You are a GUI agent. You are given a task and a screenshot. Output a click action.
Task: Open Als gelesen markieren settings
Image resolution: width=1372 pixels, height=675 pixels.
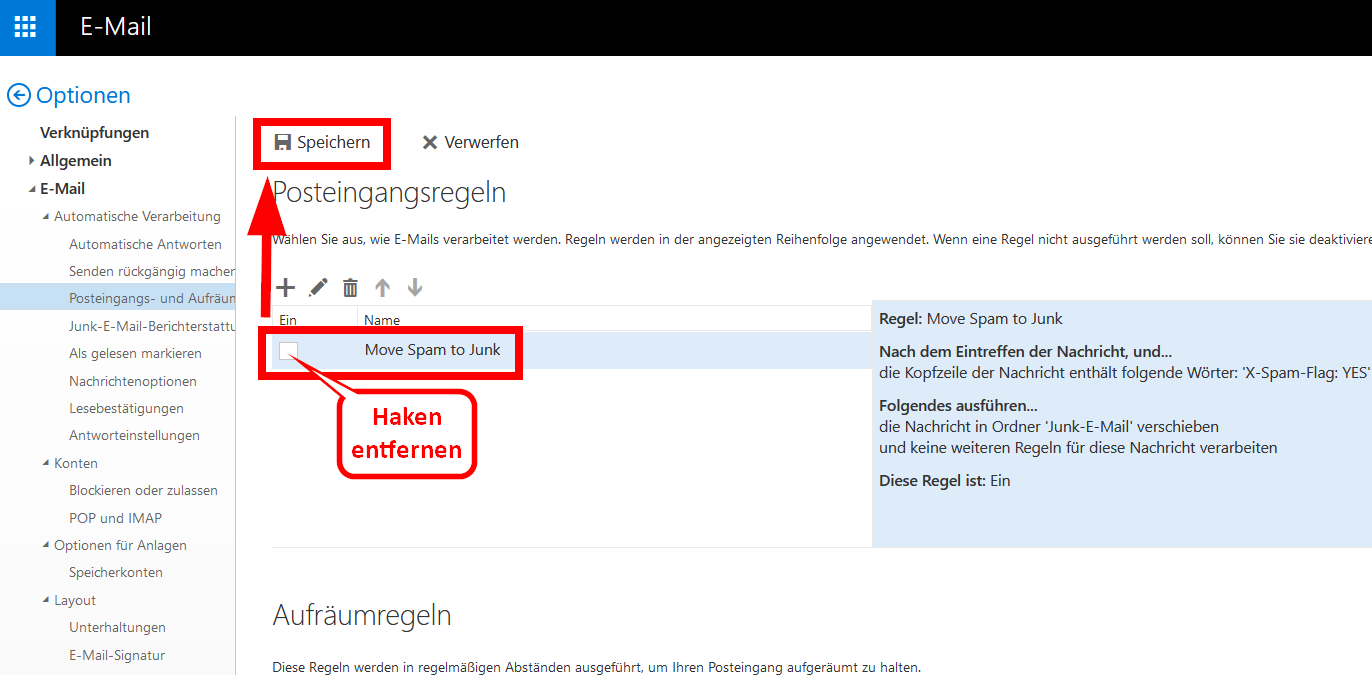tap(135, 353)
